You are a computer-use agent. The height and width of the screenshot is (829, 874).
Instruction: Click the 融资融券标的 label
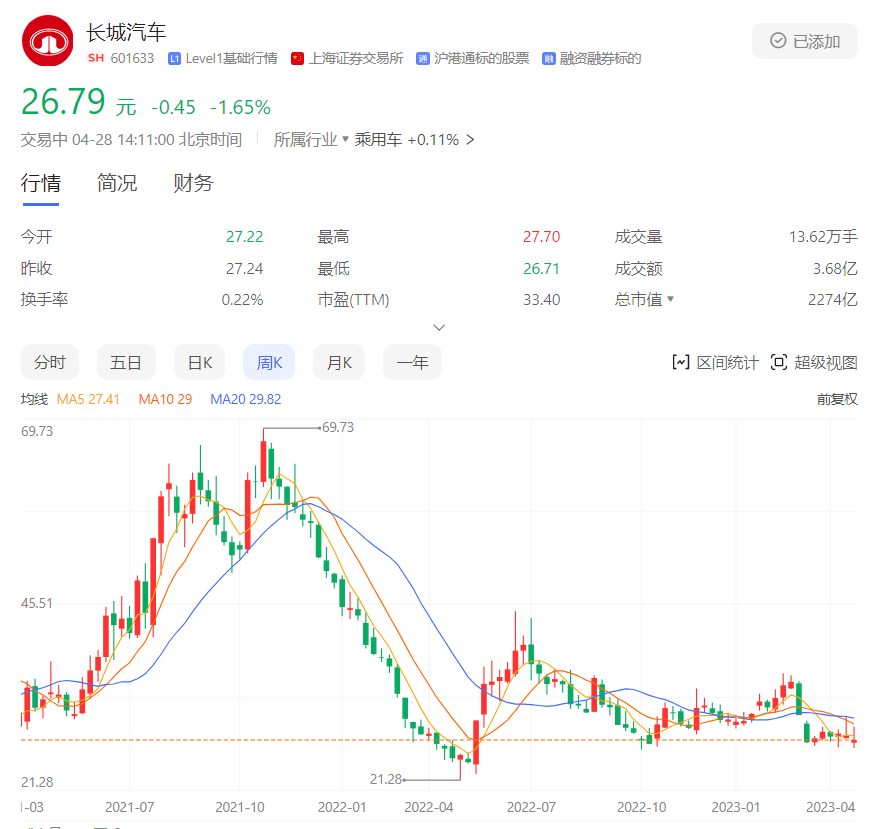click(600, 59)
